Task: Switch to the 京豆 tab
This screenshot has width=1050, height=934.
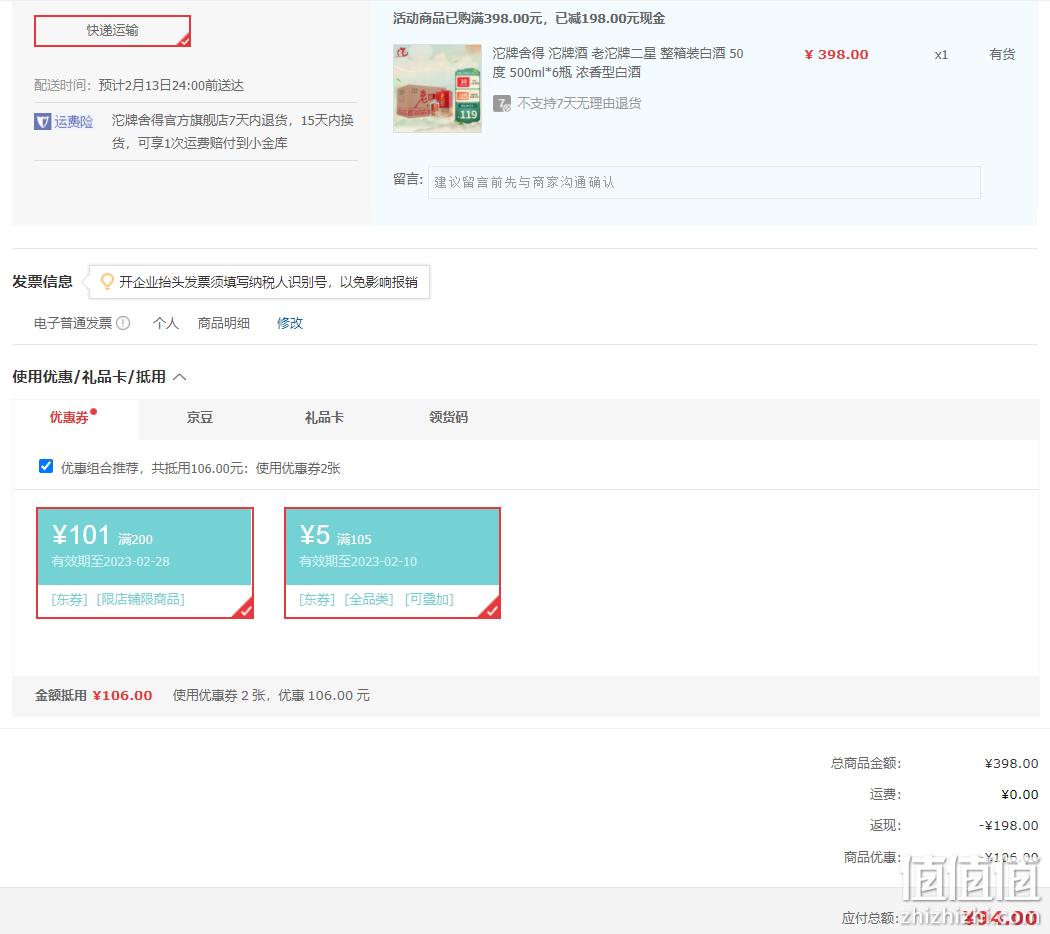Action: (x=200, y=417)
